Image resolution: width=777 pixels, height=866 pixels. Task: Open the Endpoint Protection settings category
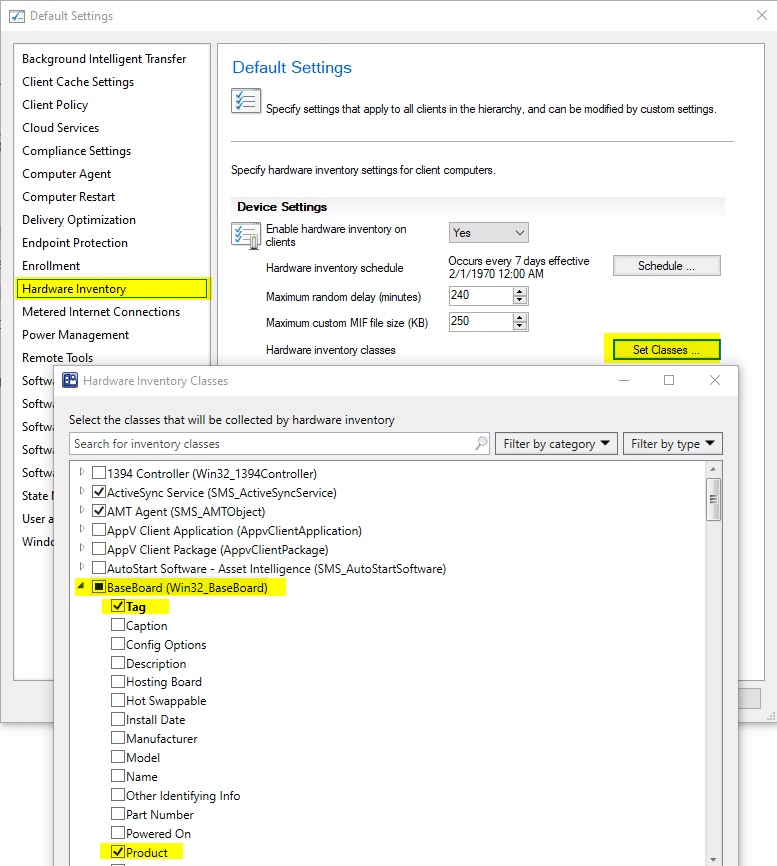tap(75, 243)
